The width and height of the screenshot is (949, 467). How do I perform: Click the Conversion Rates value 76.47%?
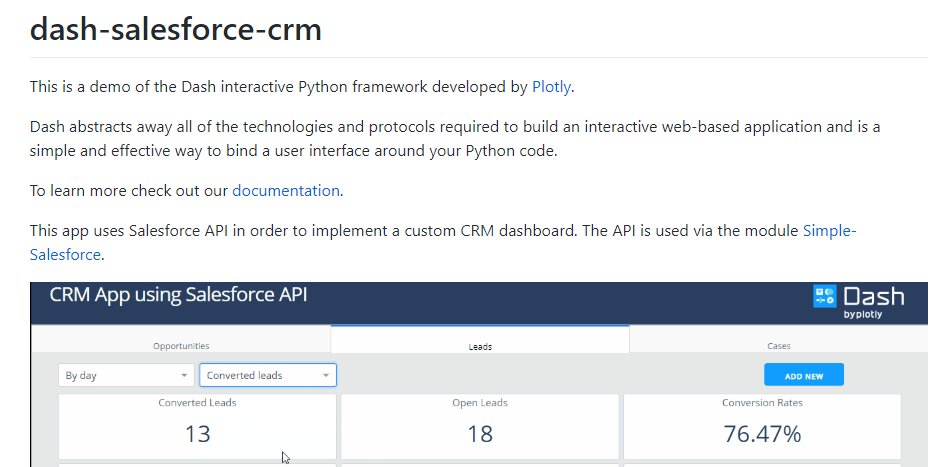pyautogui.click(x=762, y=434)
